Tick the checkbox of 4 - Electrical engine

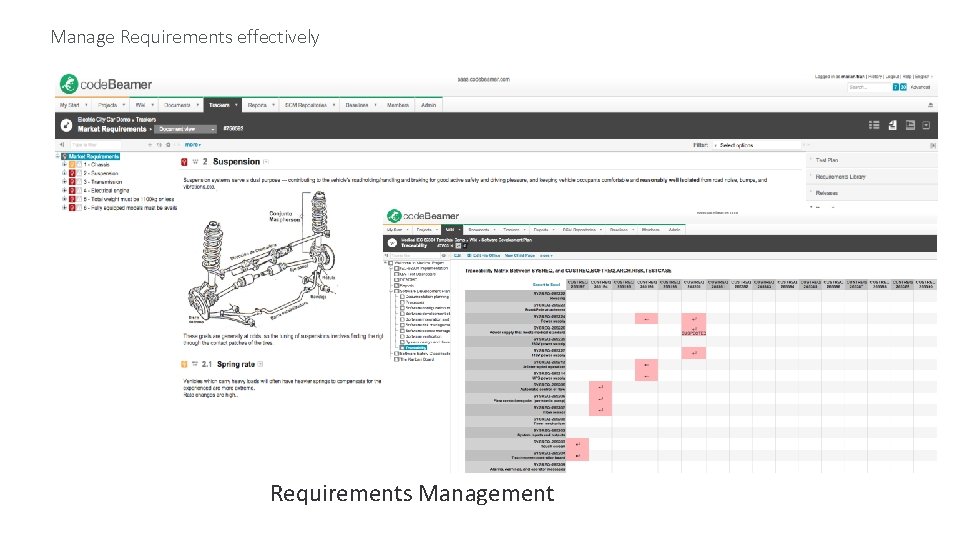[x=79, y=190]
